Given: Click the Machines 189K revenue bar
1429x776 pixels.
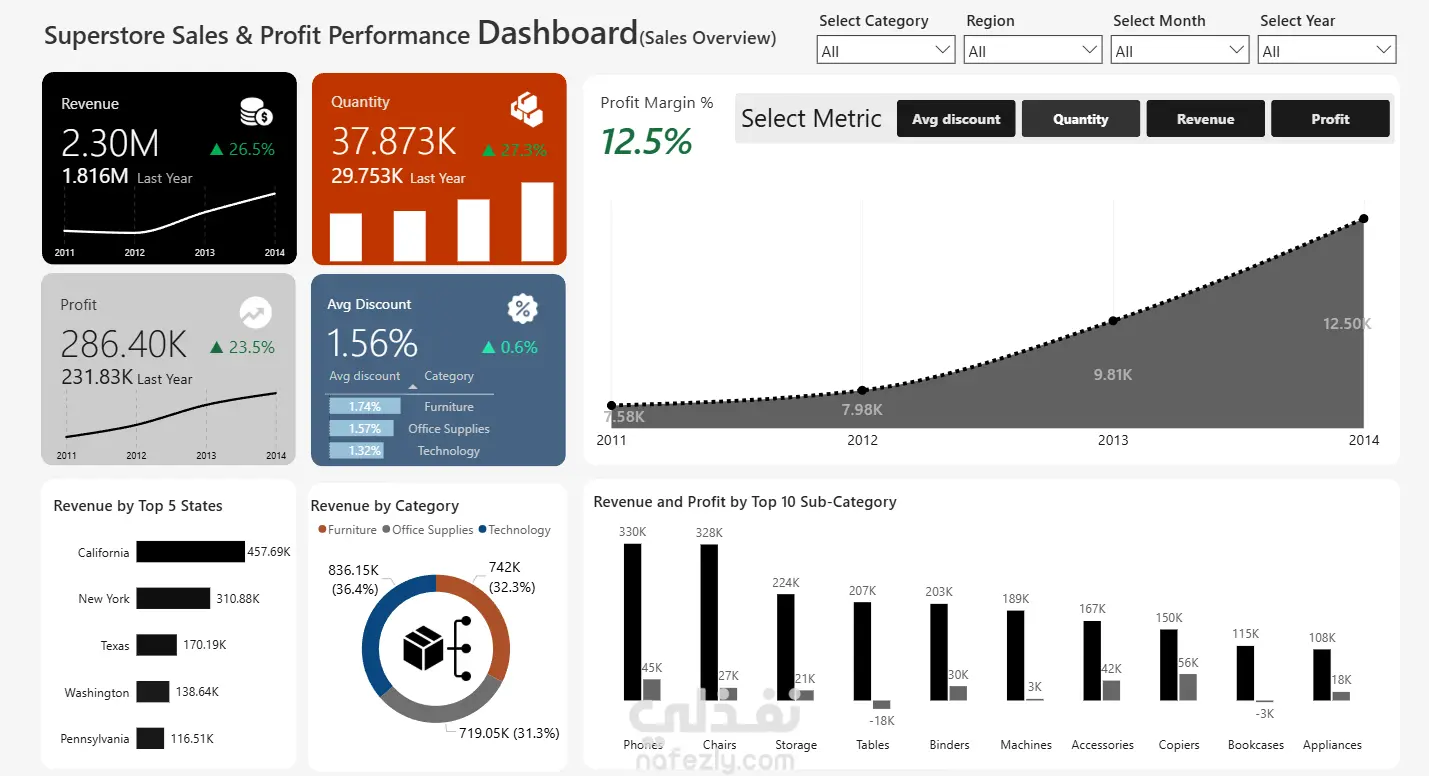Looking at the screenshot, I should click(1015, 655).
